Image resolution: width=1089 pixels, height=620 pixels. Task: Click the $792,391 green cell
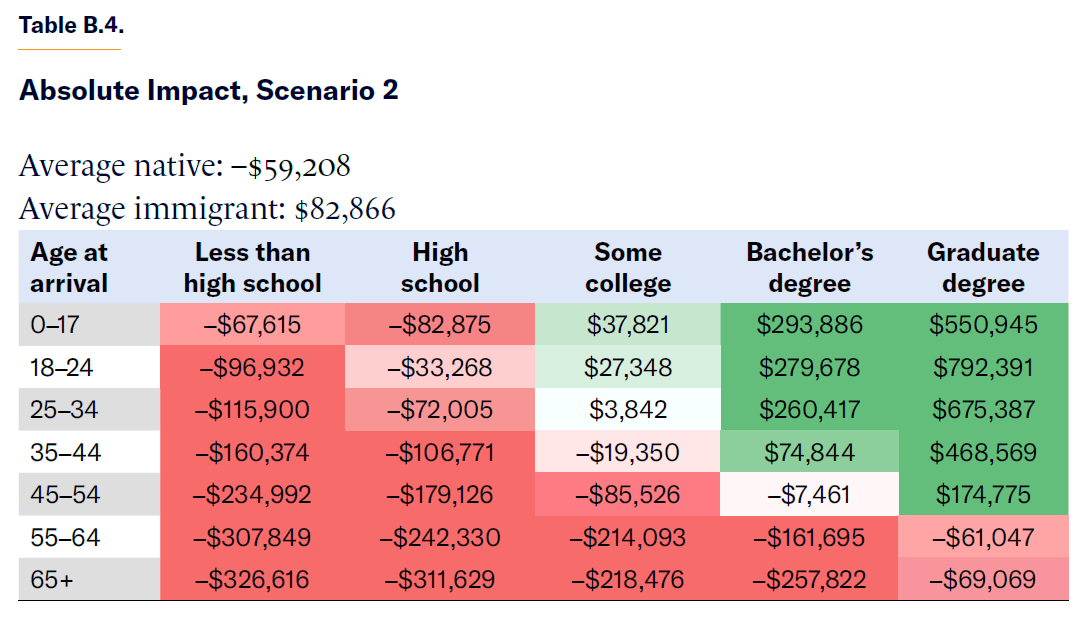(x=983, y=367)
